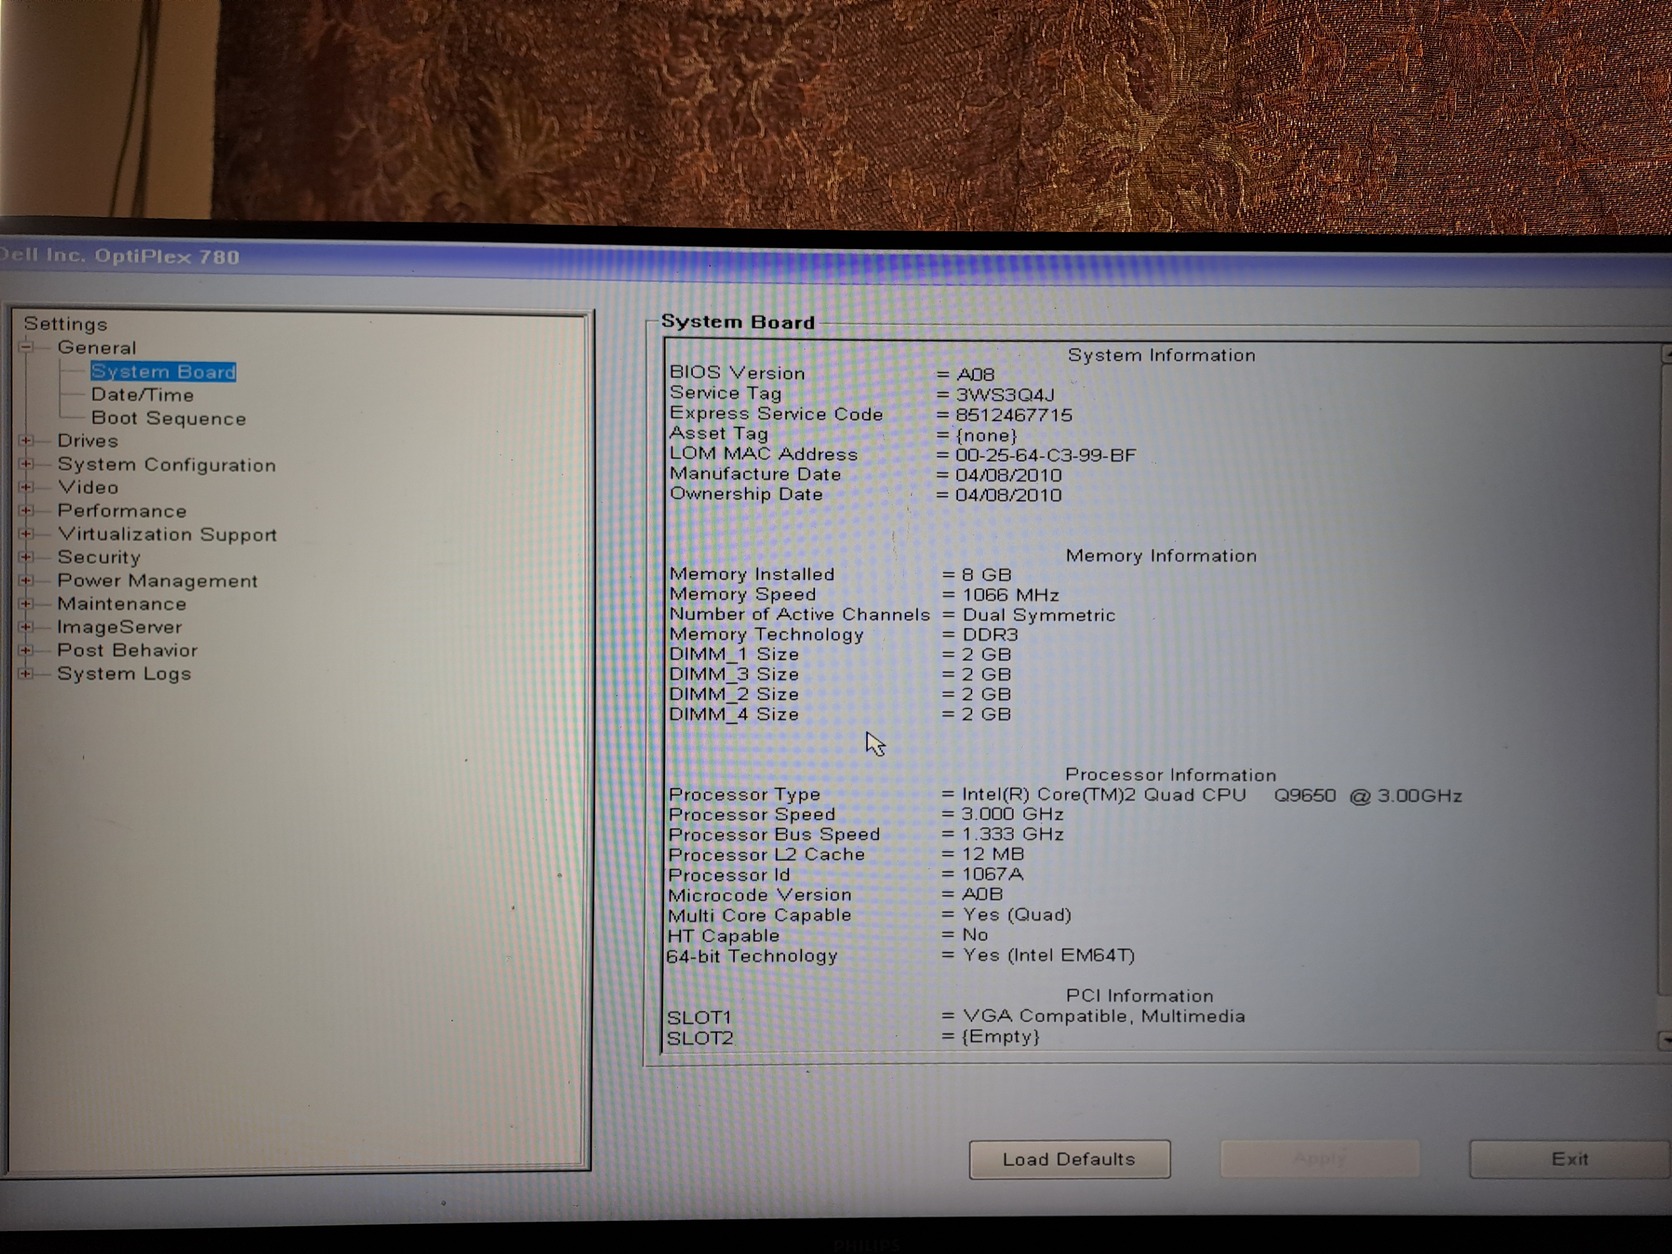Click the Processor Type value text

click(x=1212, y=795)
